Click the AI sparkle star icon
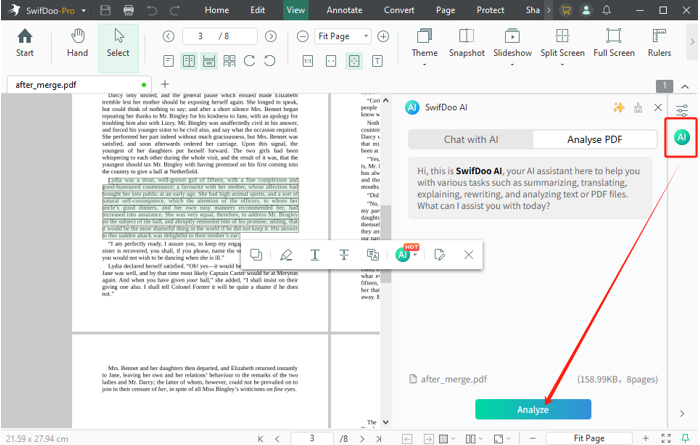Viewport: 700px width, 445px height. point(619,107)
